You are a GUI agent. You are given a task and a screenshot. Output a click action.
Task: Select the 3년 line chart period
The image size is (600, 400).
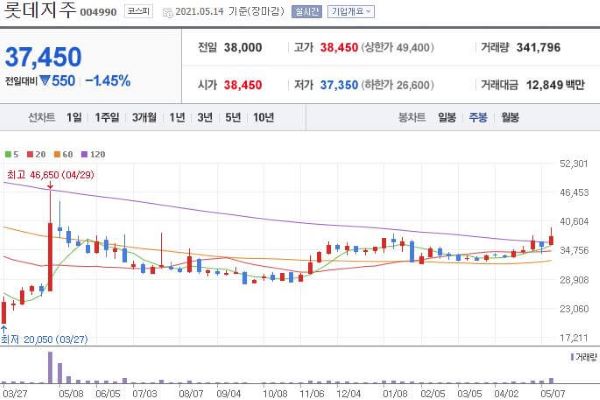coord(205,118)
